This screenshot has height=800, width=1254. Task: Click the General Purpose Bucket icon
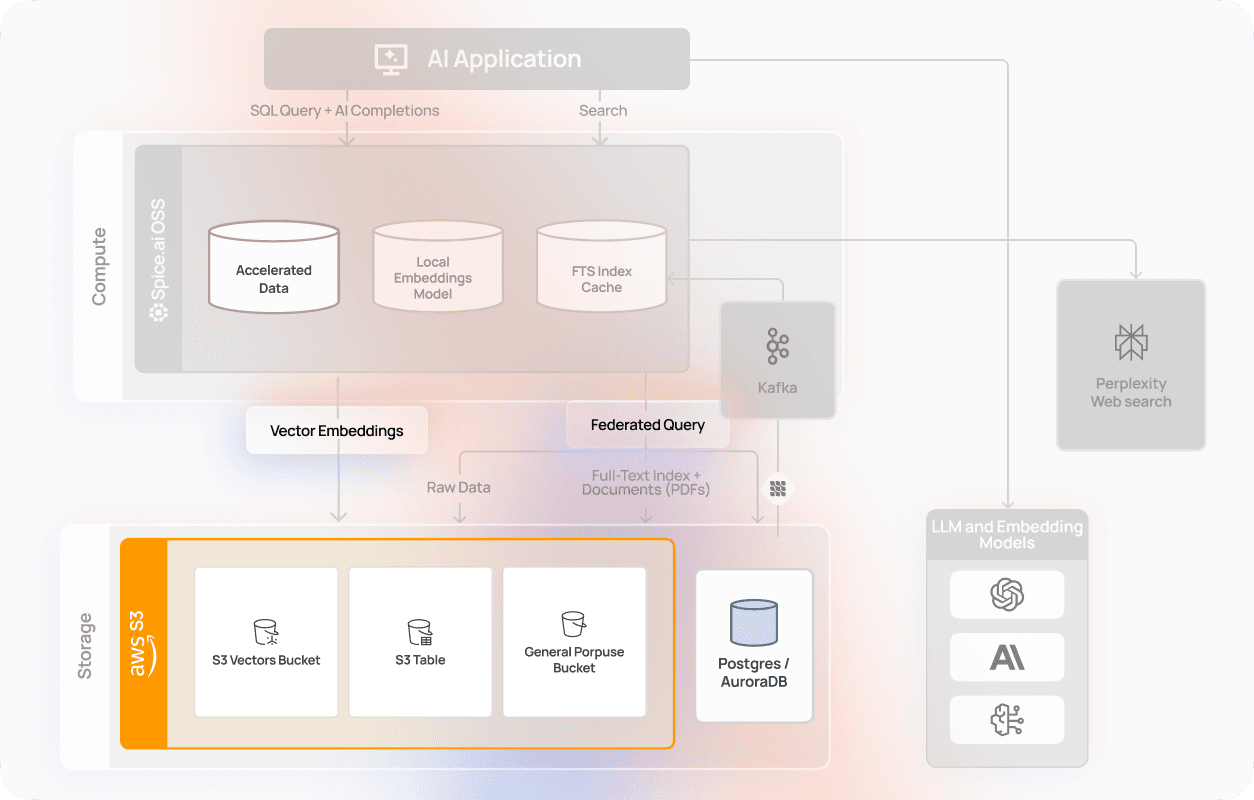point(574,624)
